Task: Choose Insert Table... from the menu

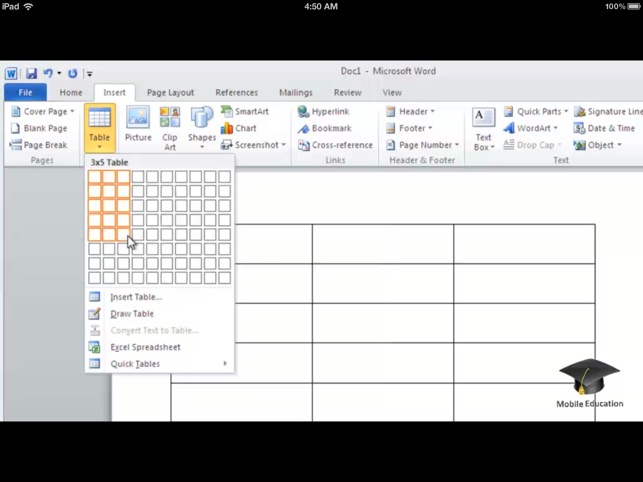Action: point(160,297)
